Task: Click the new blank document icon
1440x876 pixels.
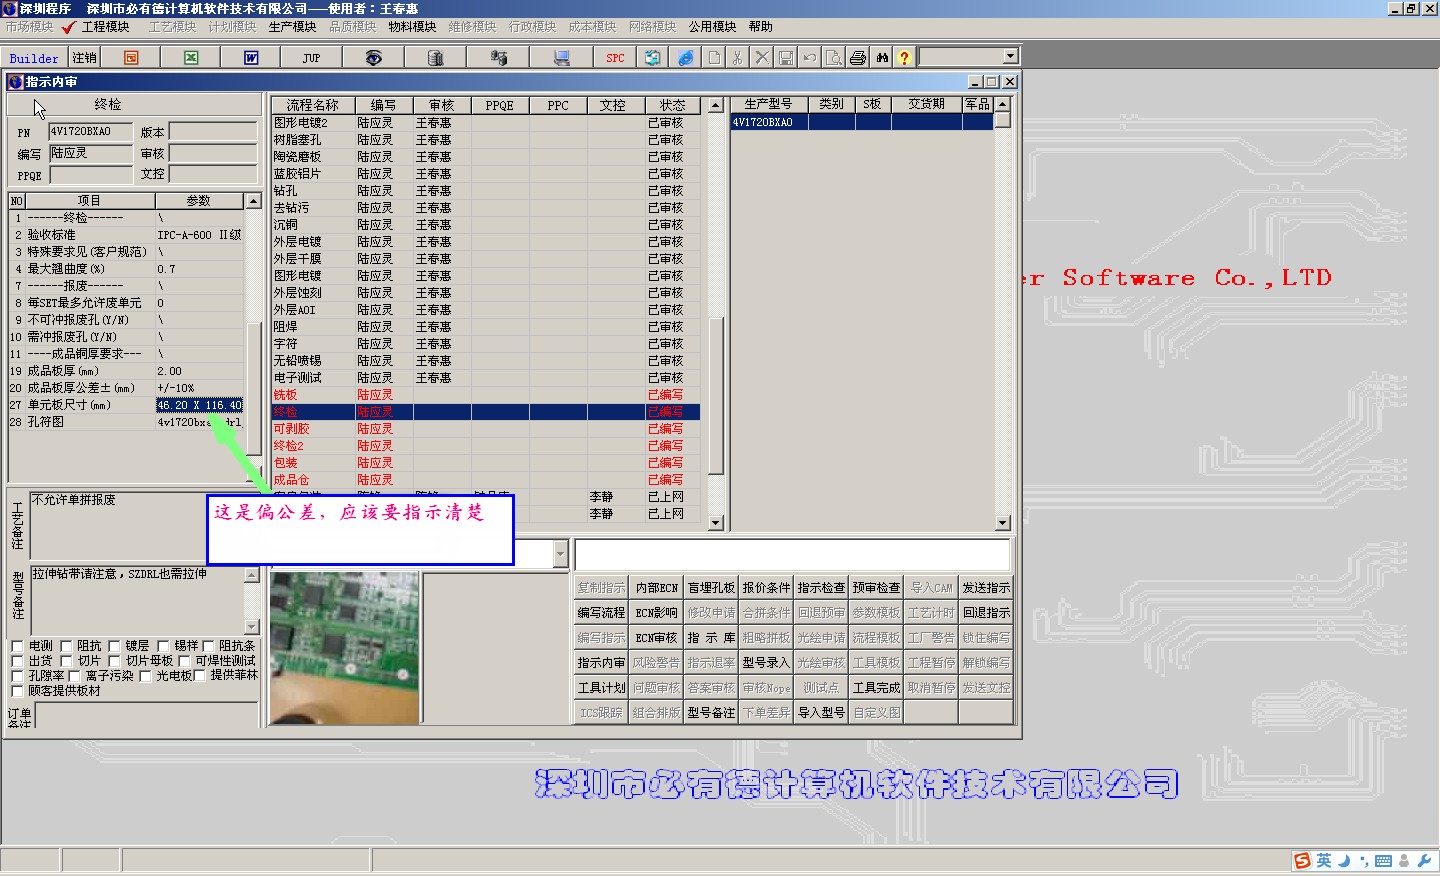Action: [x=714, y=58]
